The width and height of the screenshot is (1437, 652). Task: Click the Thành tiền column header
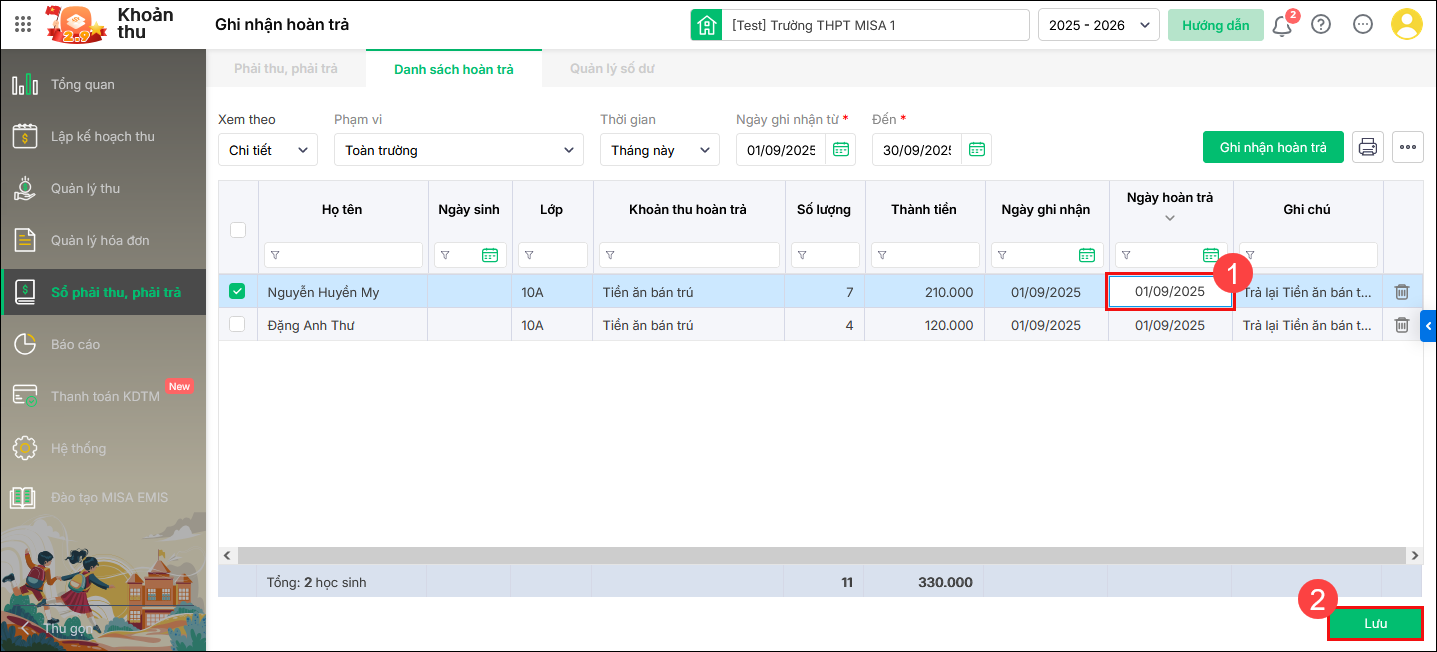(x=924, y=209)
